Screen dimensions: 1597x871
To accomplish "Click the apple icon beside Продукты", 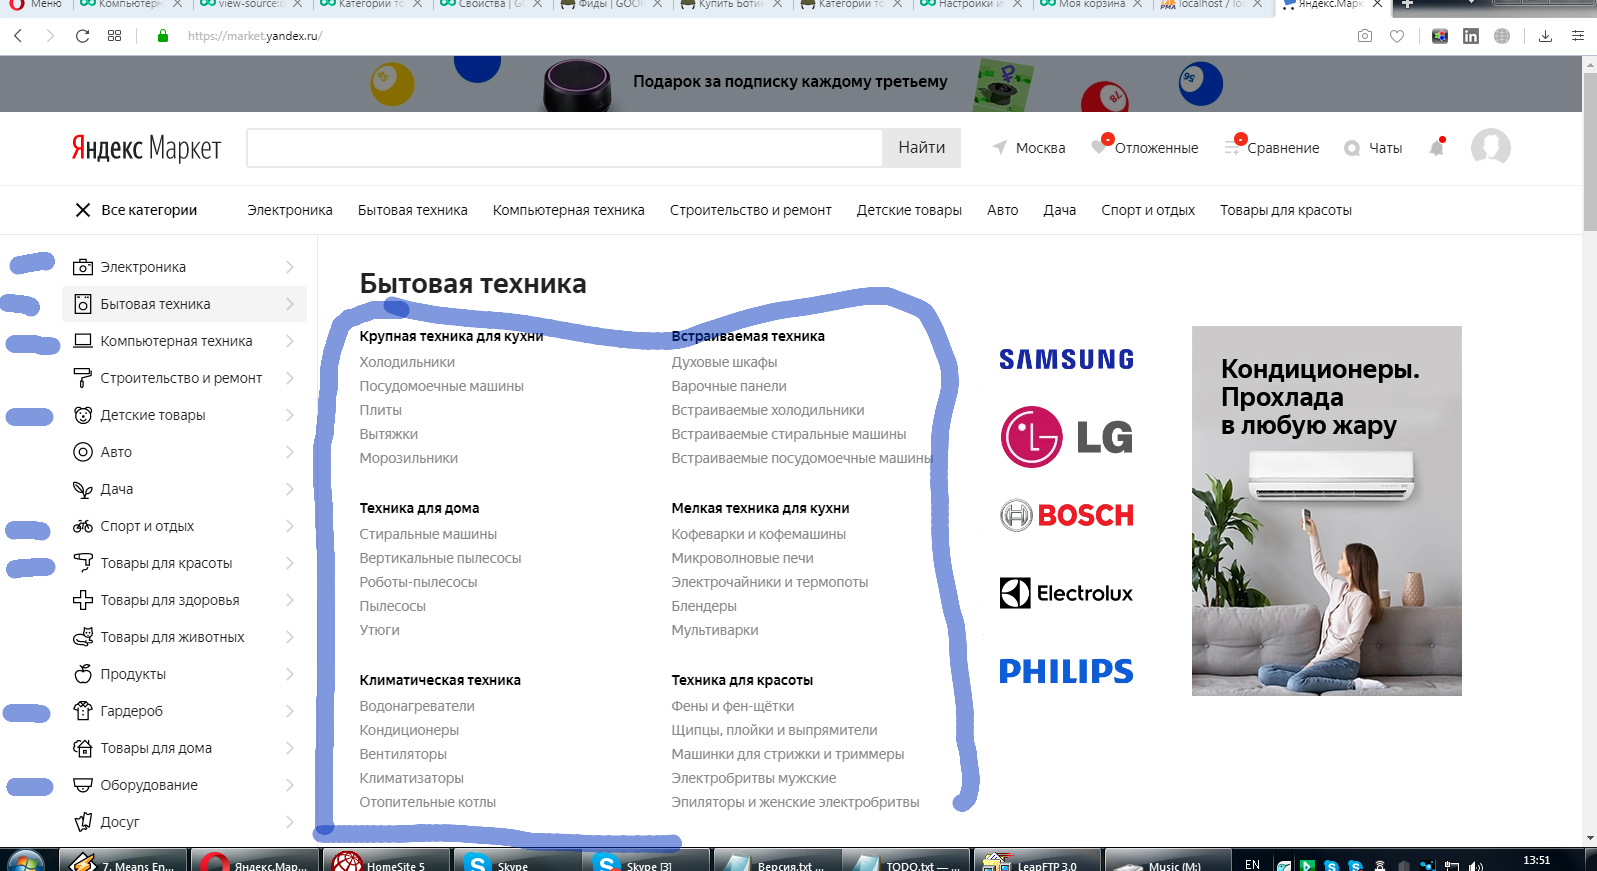I will pos(83,674).
